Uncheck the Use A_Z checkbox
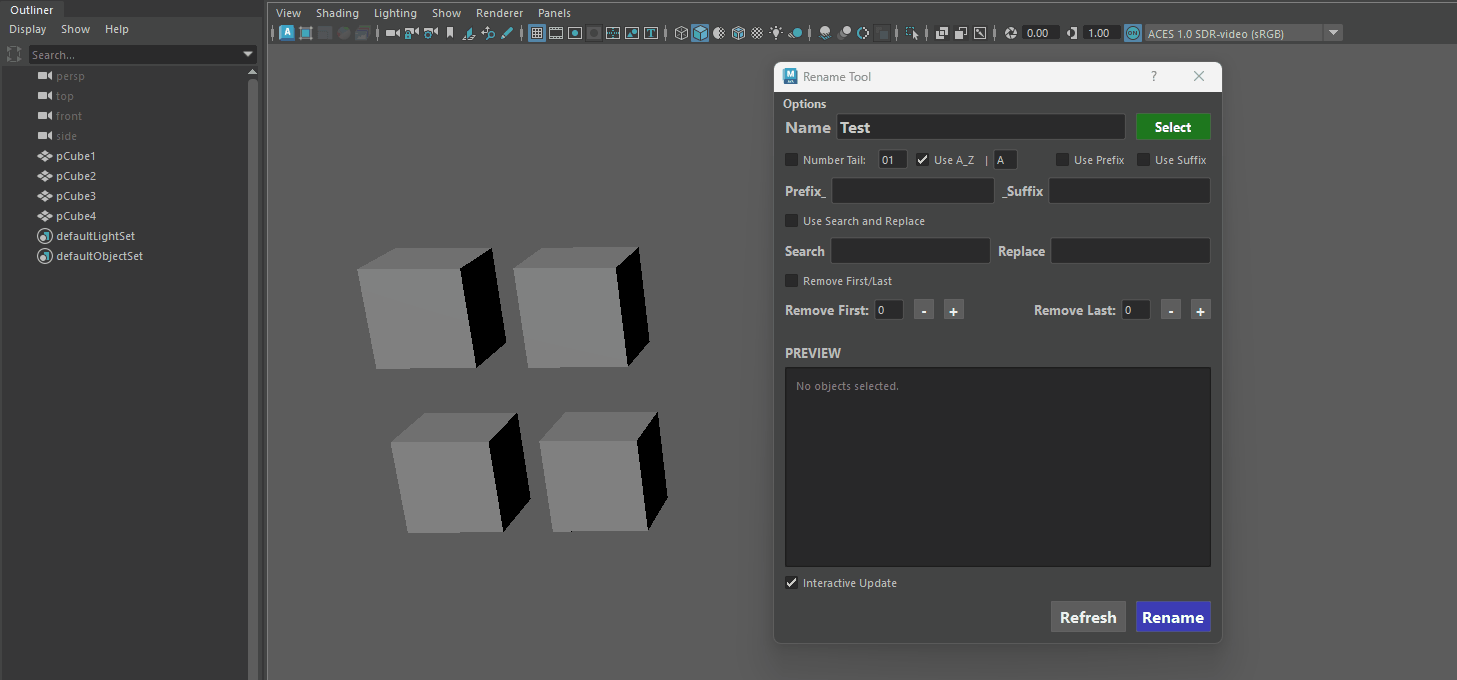 pyautogui.click(x=923, y=160)
